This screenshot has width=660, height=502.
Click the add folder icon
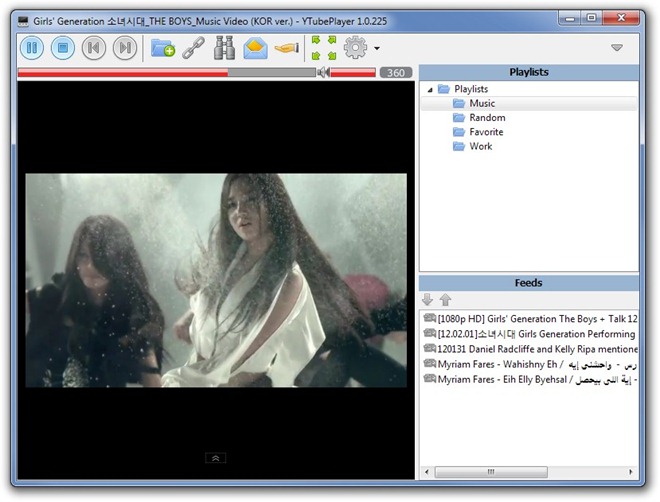tap(163, 48)
